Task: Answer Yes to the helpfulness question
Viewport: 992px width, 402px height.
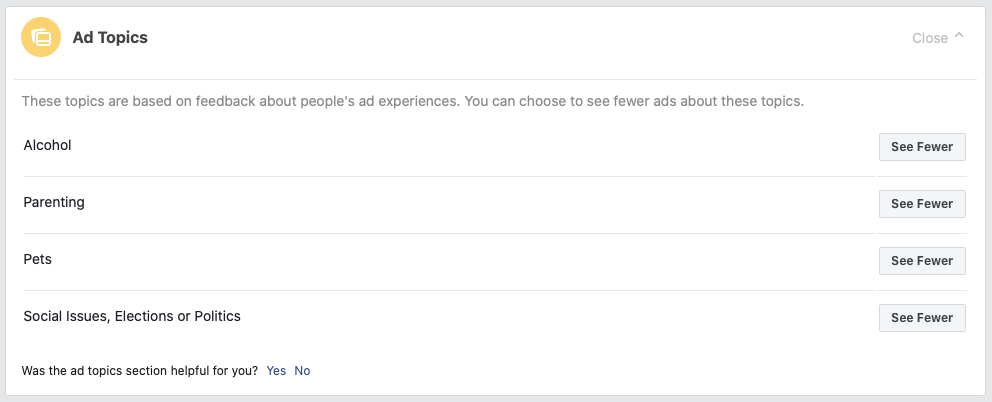Action: point(276,371)
